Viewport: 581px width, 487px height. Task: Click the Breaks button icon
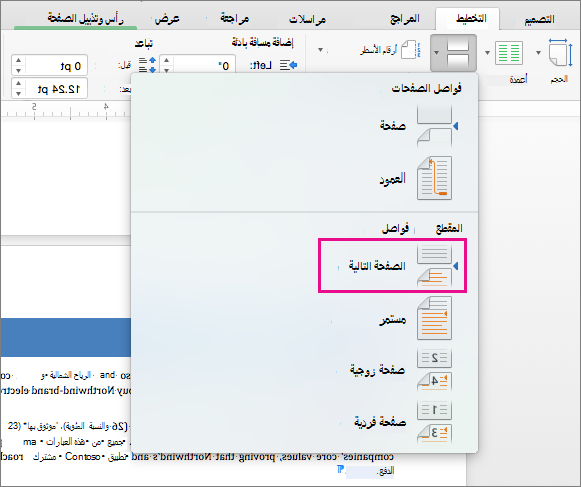[458, 53]
